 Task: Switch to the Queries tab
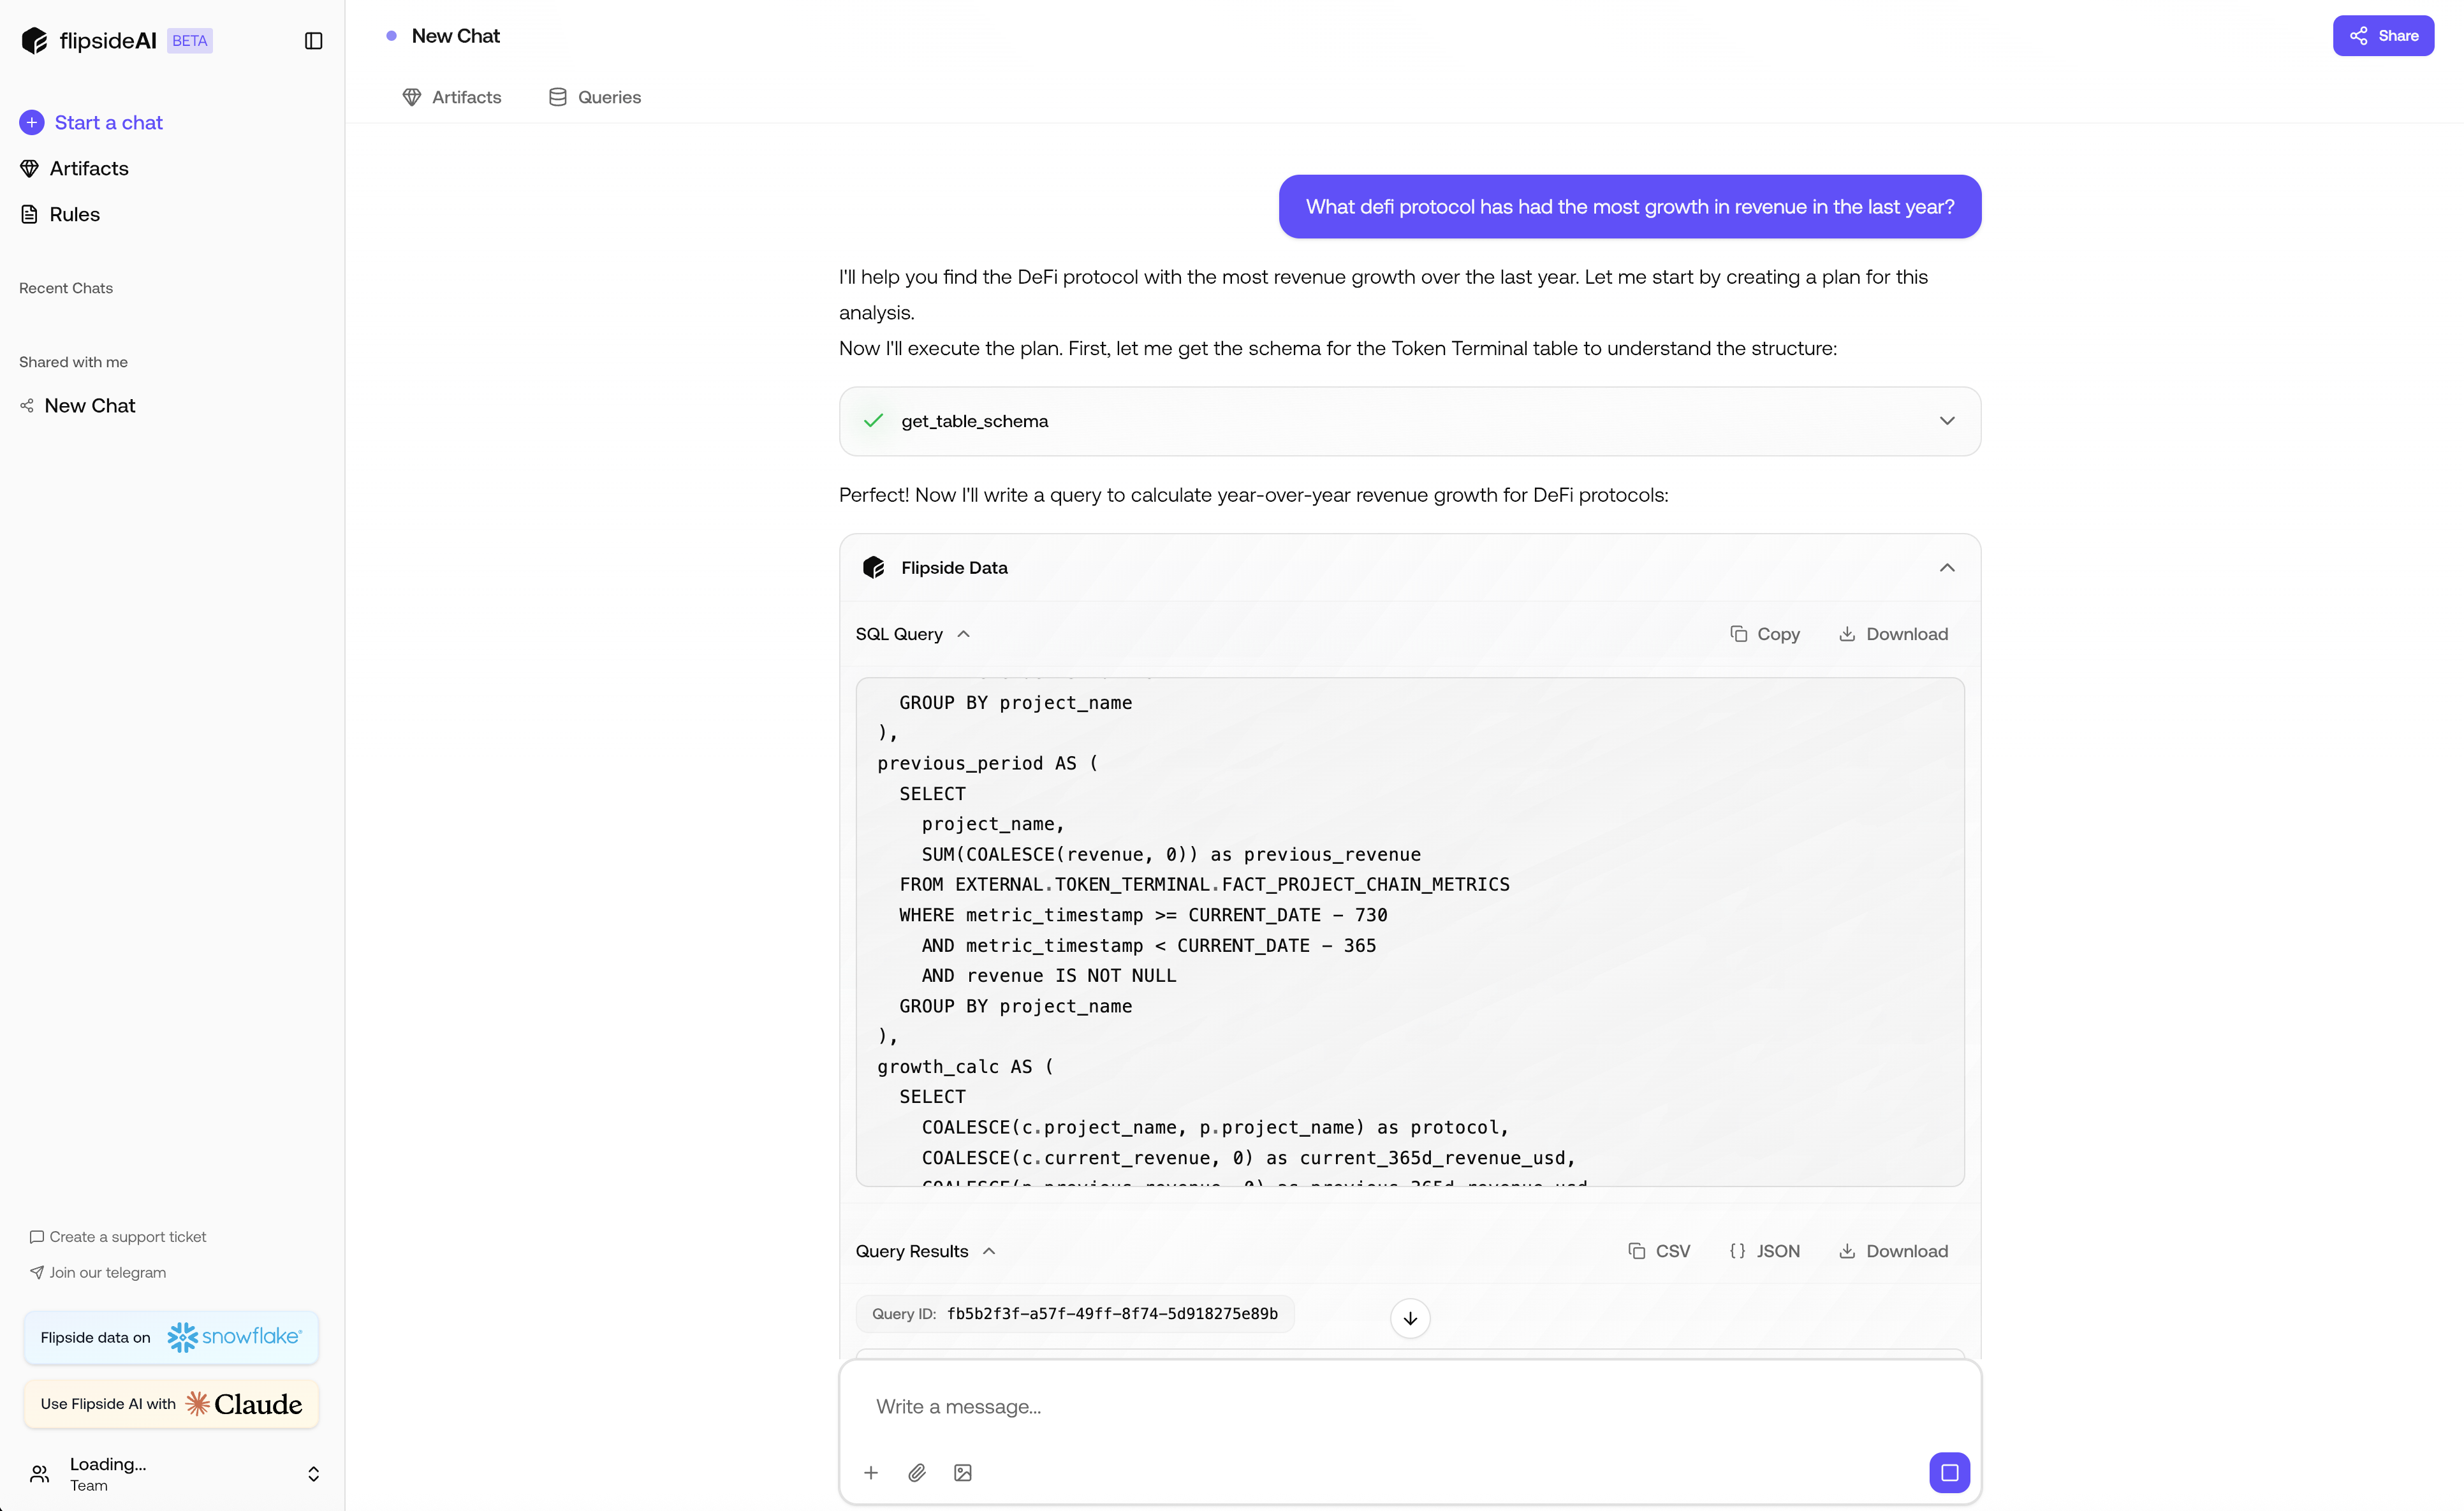click(x=595, y=97)
